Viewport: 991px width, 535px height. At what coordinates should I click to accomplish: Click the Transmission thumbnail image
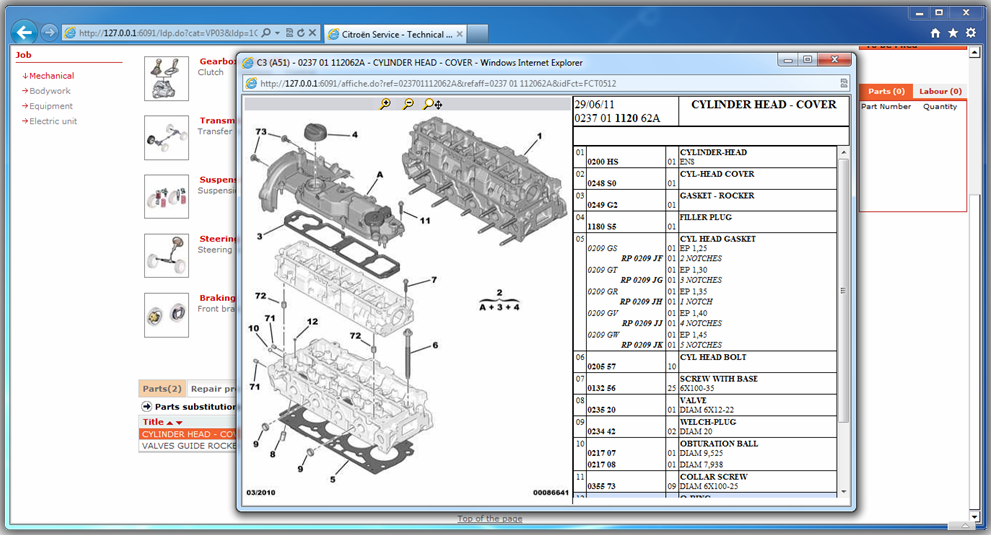tap(166, 137)
